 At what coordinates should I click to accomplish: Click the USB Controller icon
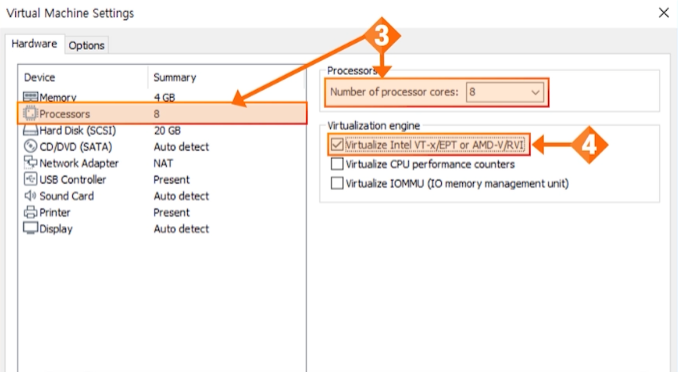[x=30, y=179]
